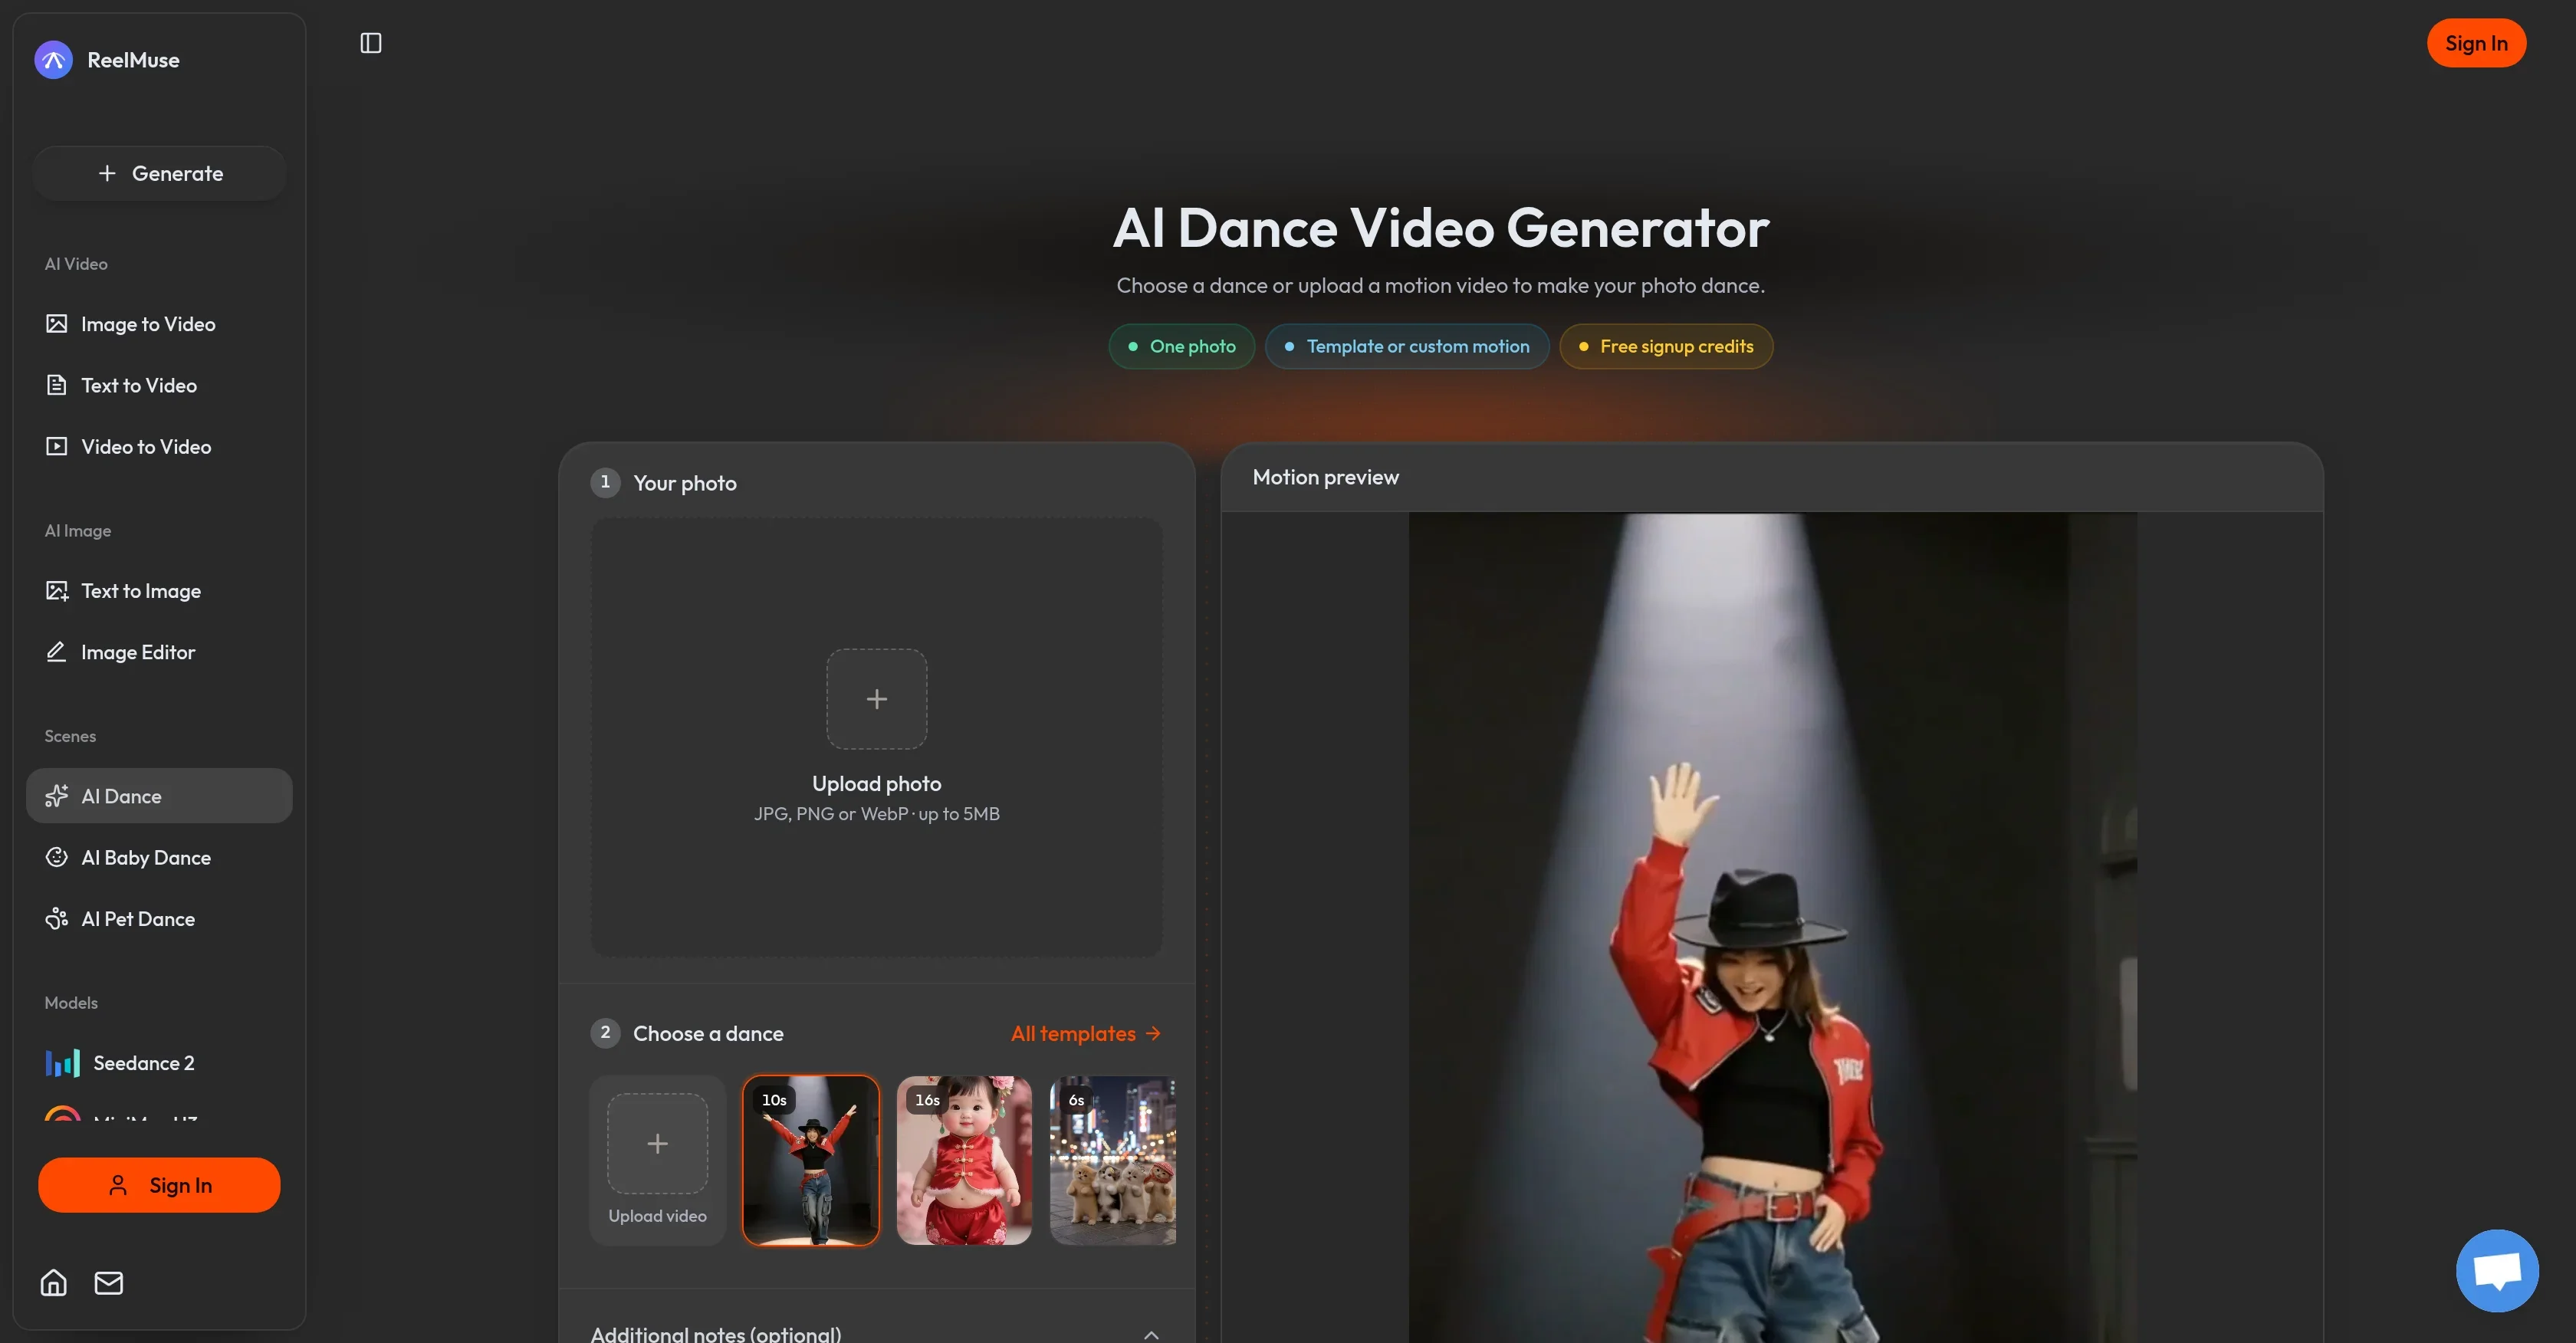Screen dimensions: 2576x1343
Task: Click the Text to Video document icon
Action: [x=57, y=385]
